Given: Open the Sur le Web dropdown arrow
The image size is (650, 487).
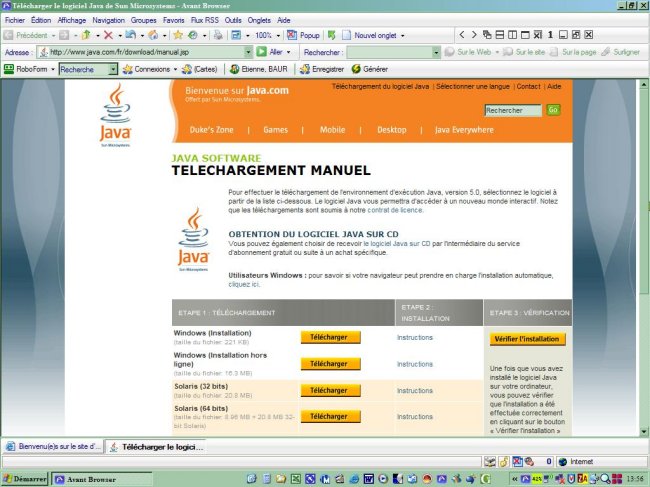Looking at the screenshot, I should click(497, 52).
